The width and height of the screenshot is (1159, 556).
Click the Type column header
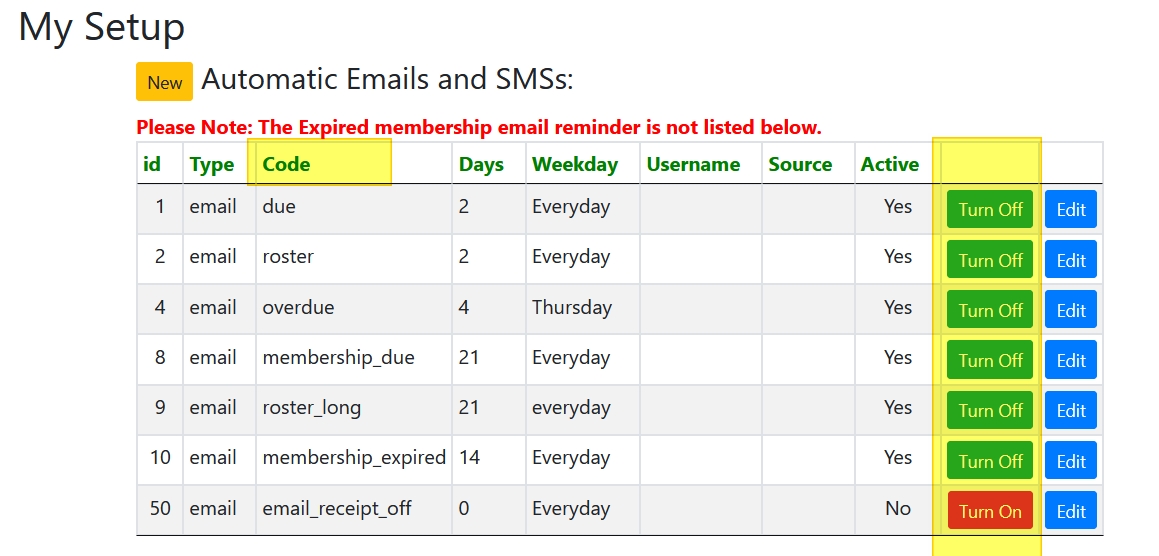211,164
